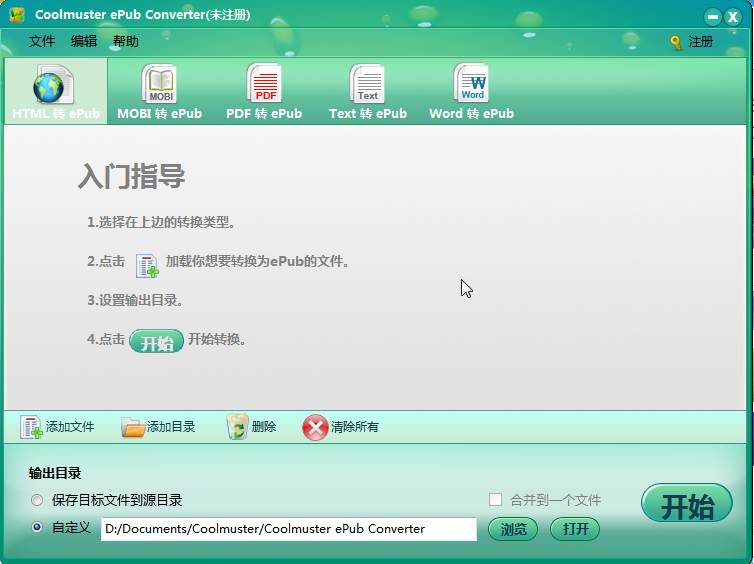Viewport: 754px width, 564px height.
Task: Select the HTML 转 ePub conversion tab
Action: (x=56, y=91)
